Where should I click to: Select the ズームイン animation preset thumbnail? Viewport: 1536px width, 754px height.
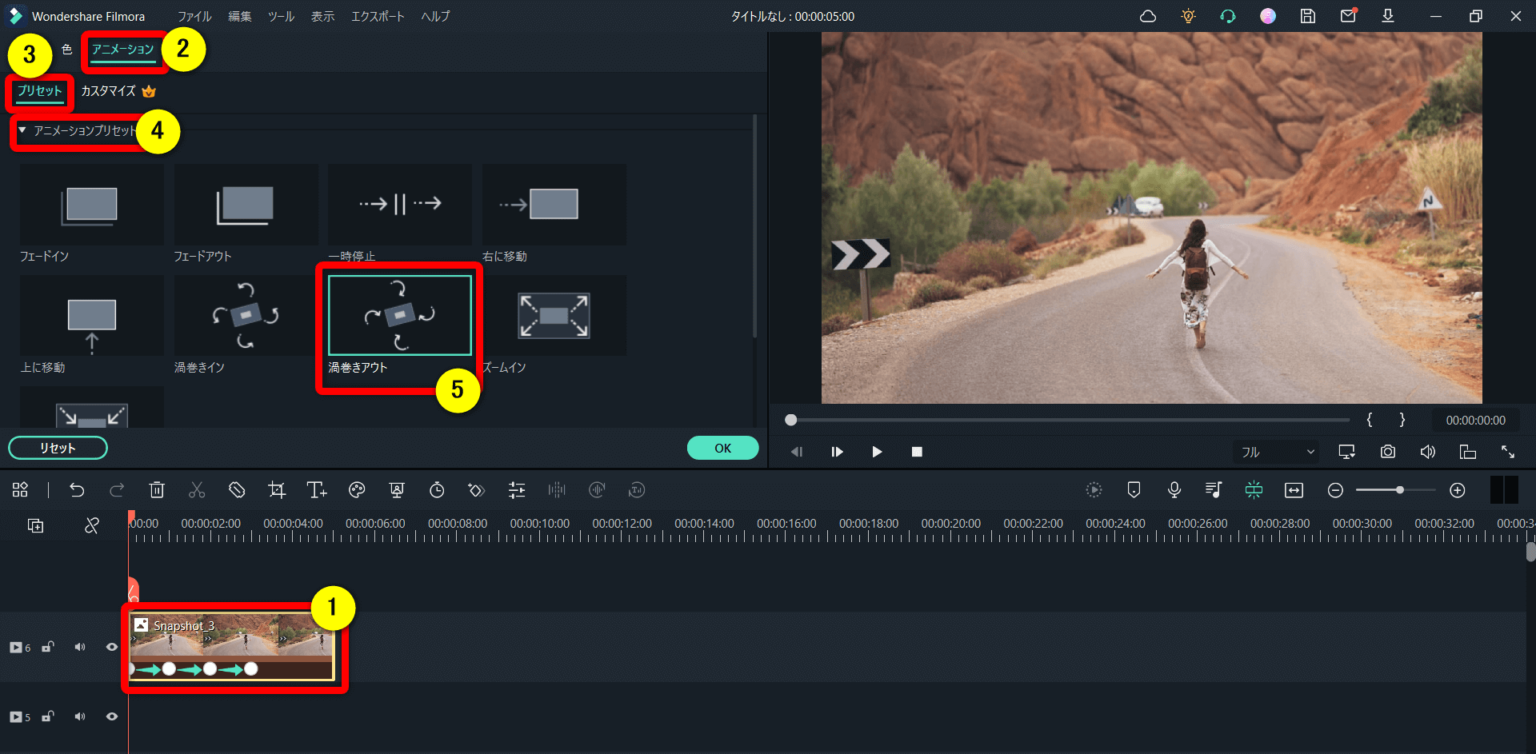point(553,316)
